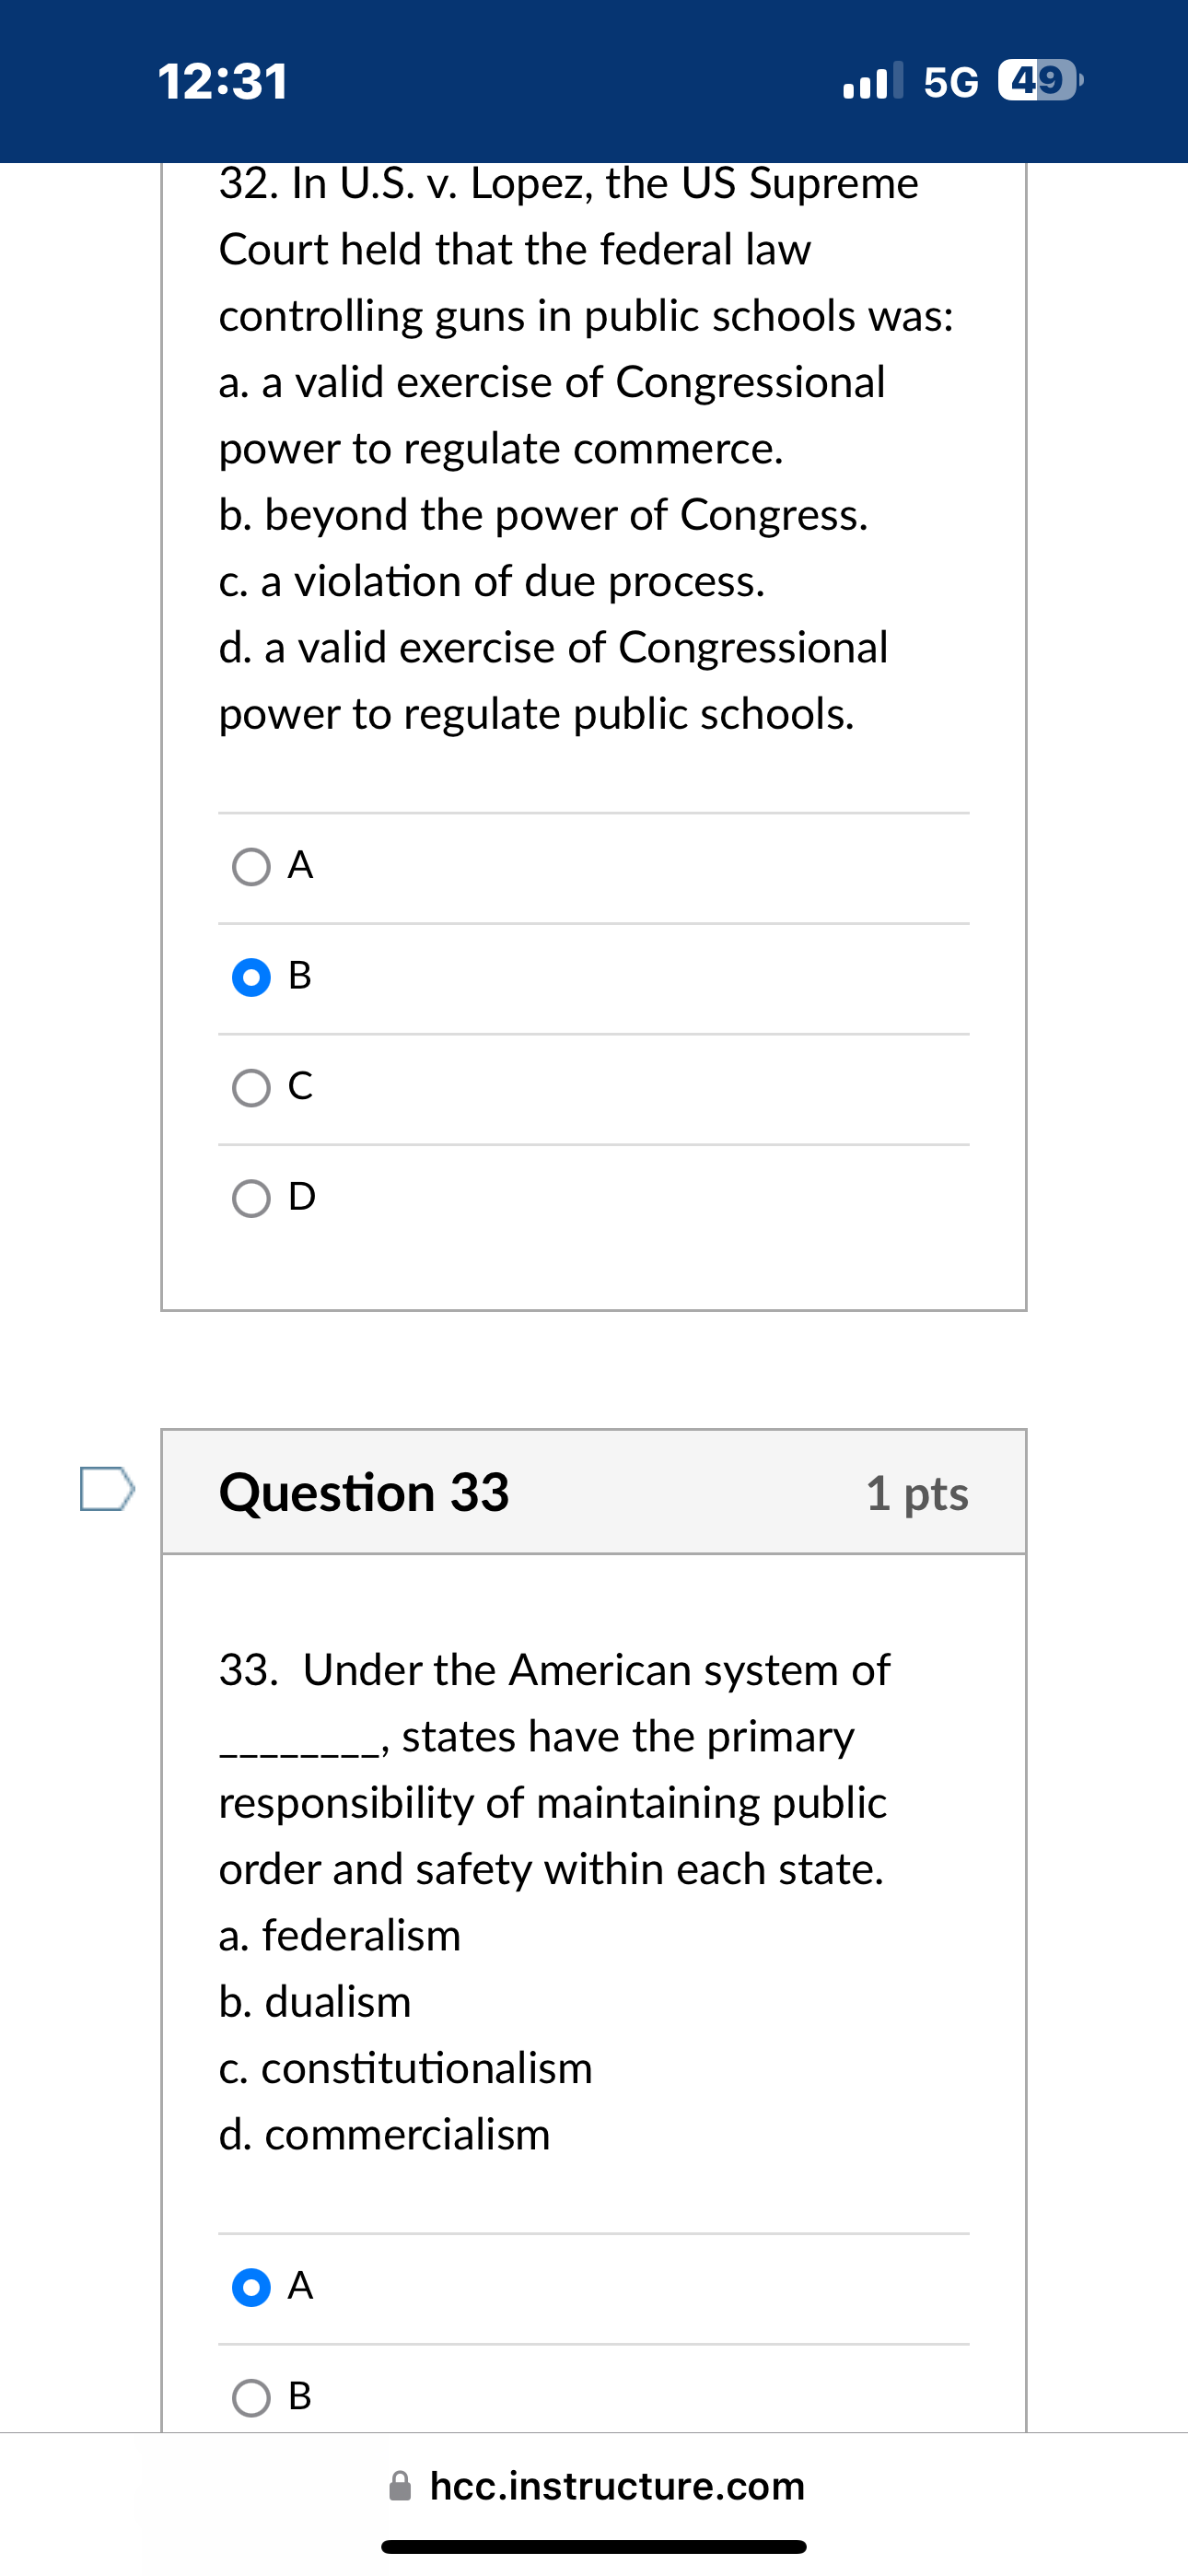Tap the divider line above option A
1188x2576 pixels.
point(593,813)
